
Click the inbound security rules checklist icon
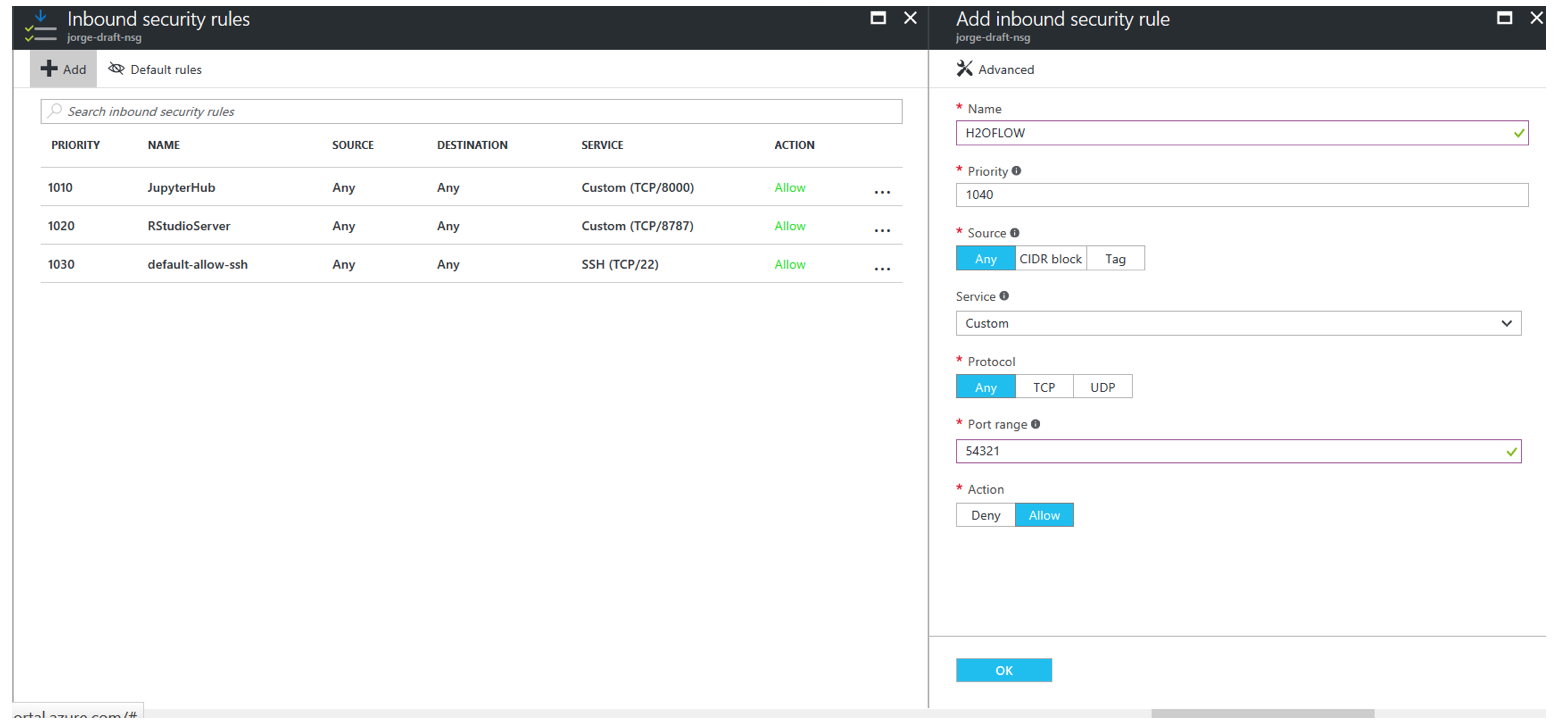40,27
